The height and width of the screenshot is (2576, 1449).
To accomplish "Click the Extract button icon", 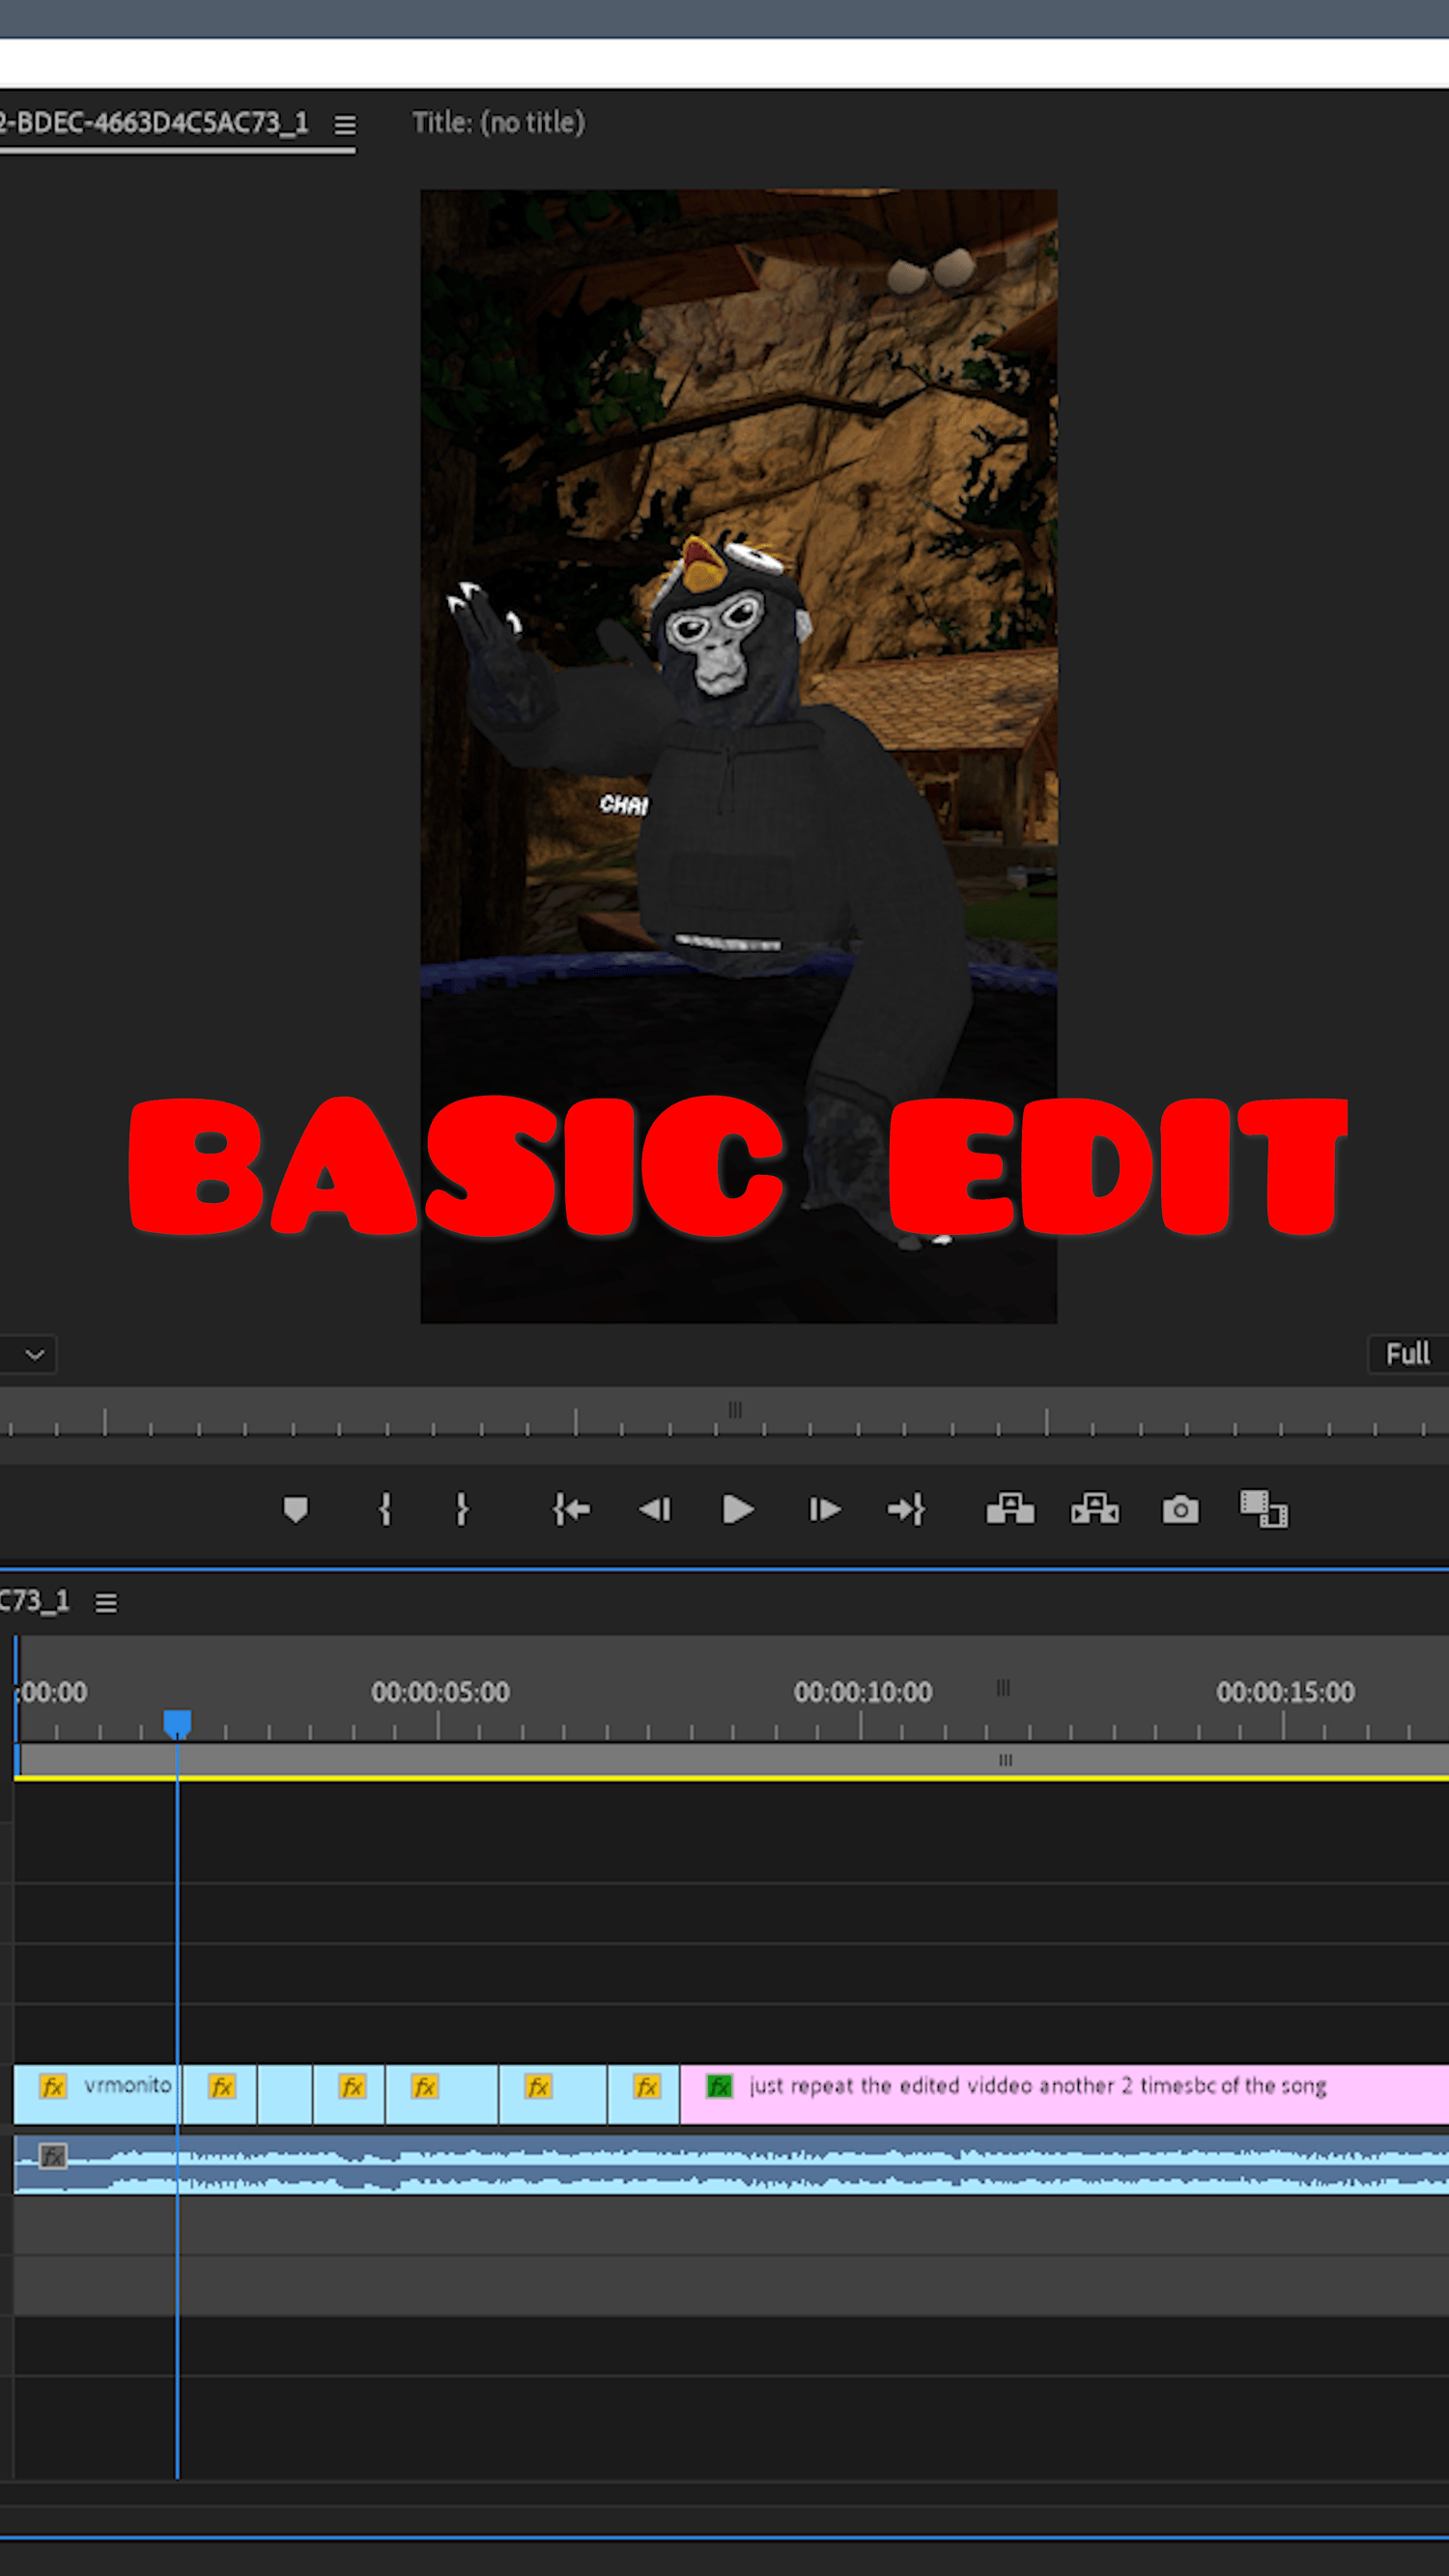I will [x=1095, y=1509].
